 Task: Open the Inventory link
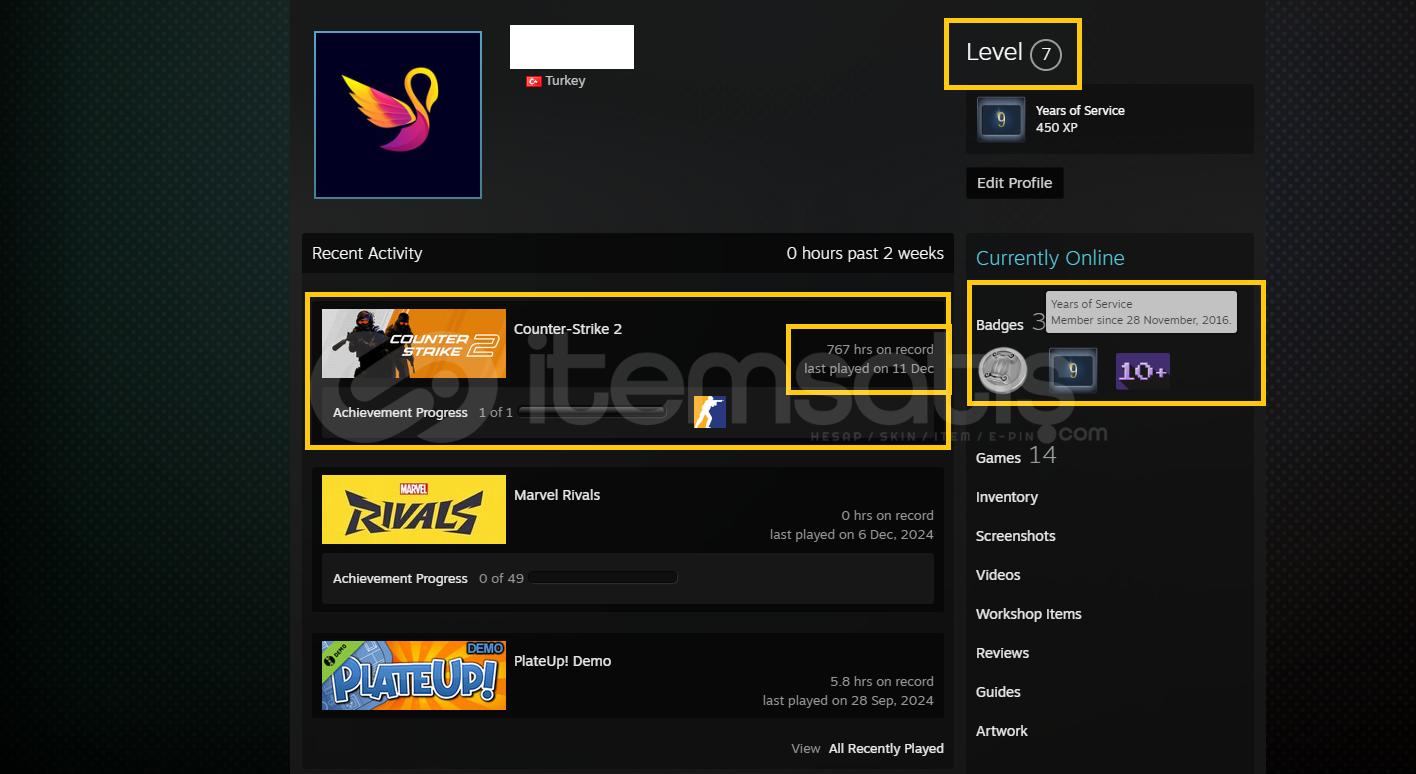1007,497
